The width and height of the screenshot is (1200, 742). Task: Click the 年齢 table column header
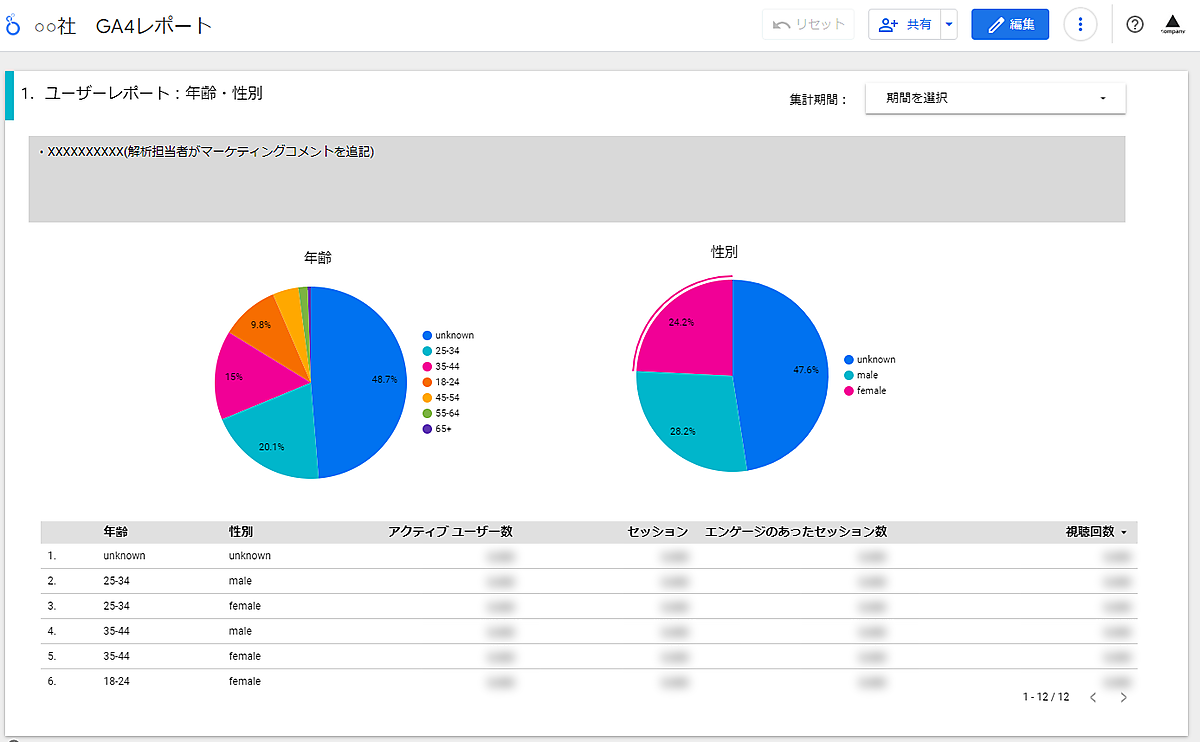[x=115, y=532]
